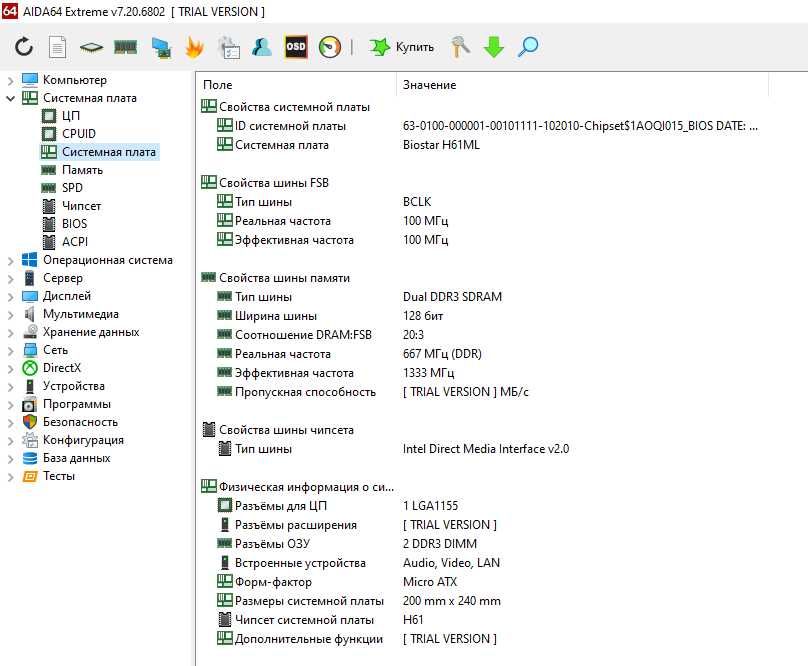
Task: Expand the Сервер tree node
Action: tap(10, 279)
